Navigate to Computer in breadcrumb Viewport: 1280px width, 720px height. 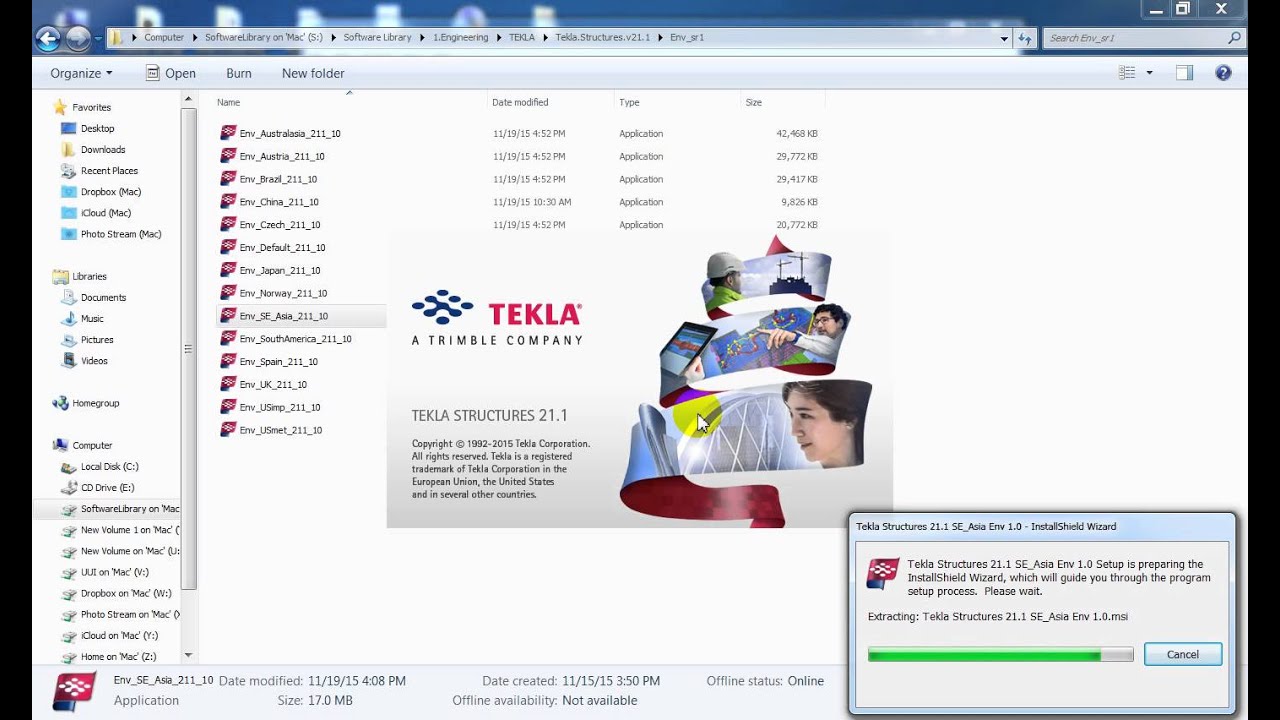(x=164, y=37)
